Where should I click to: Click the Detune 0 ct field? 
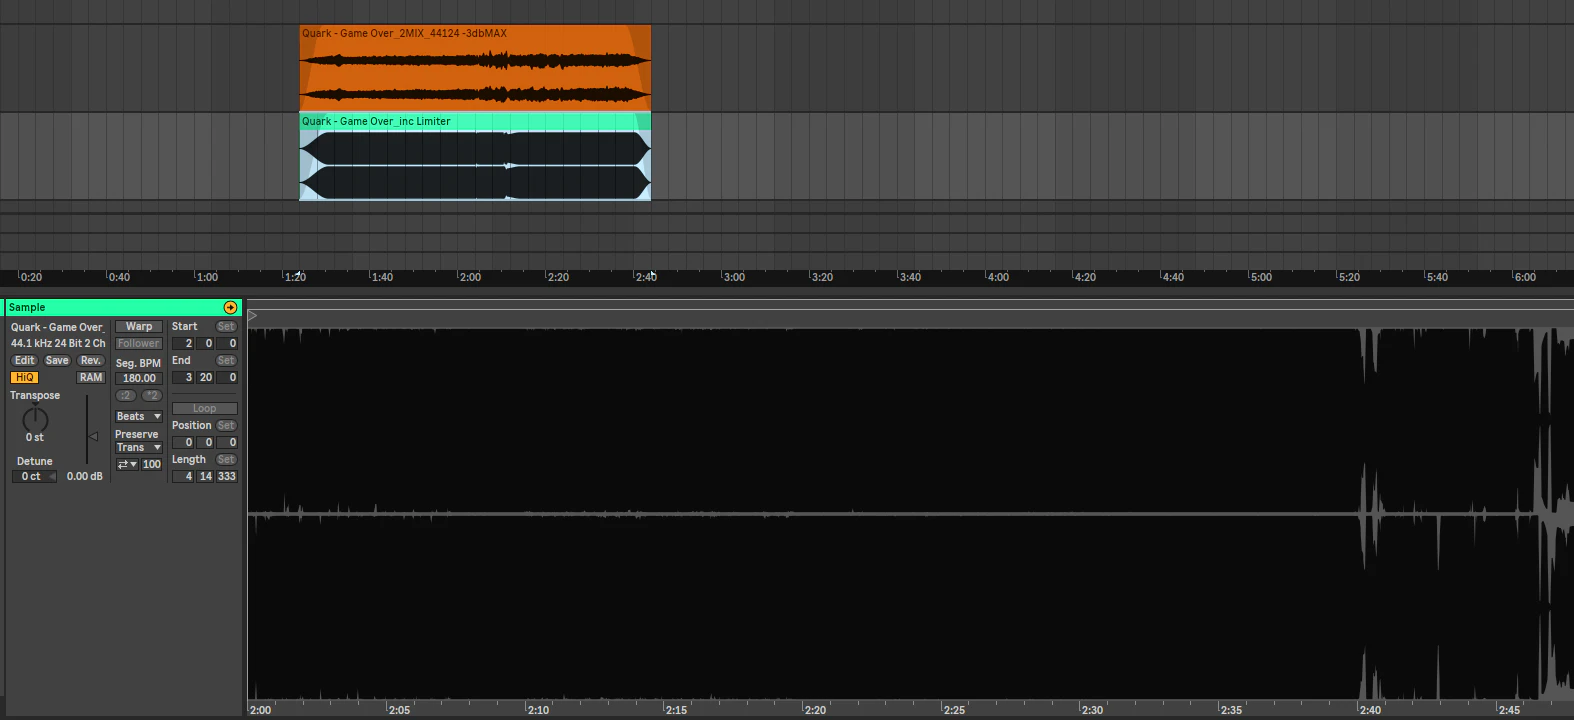[x=34, y=476]
